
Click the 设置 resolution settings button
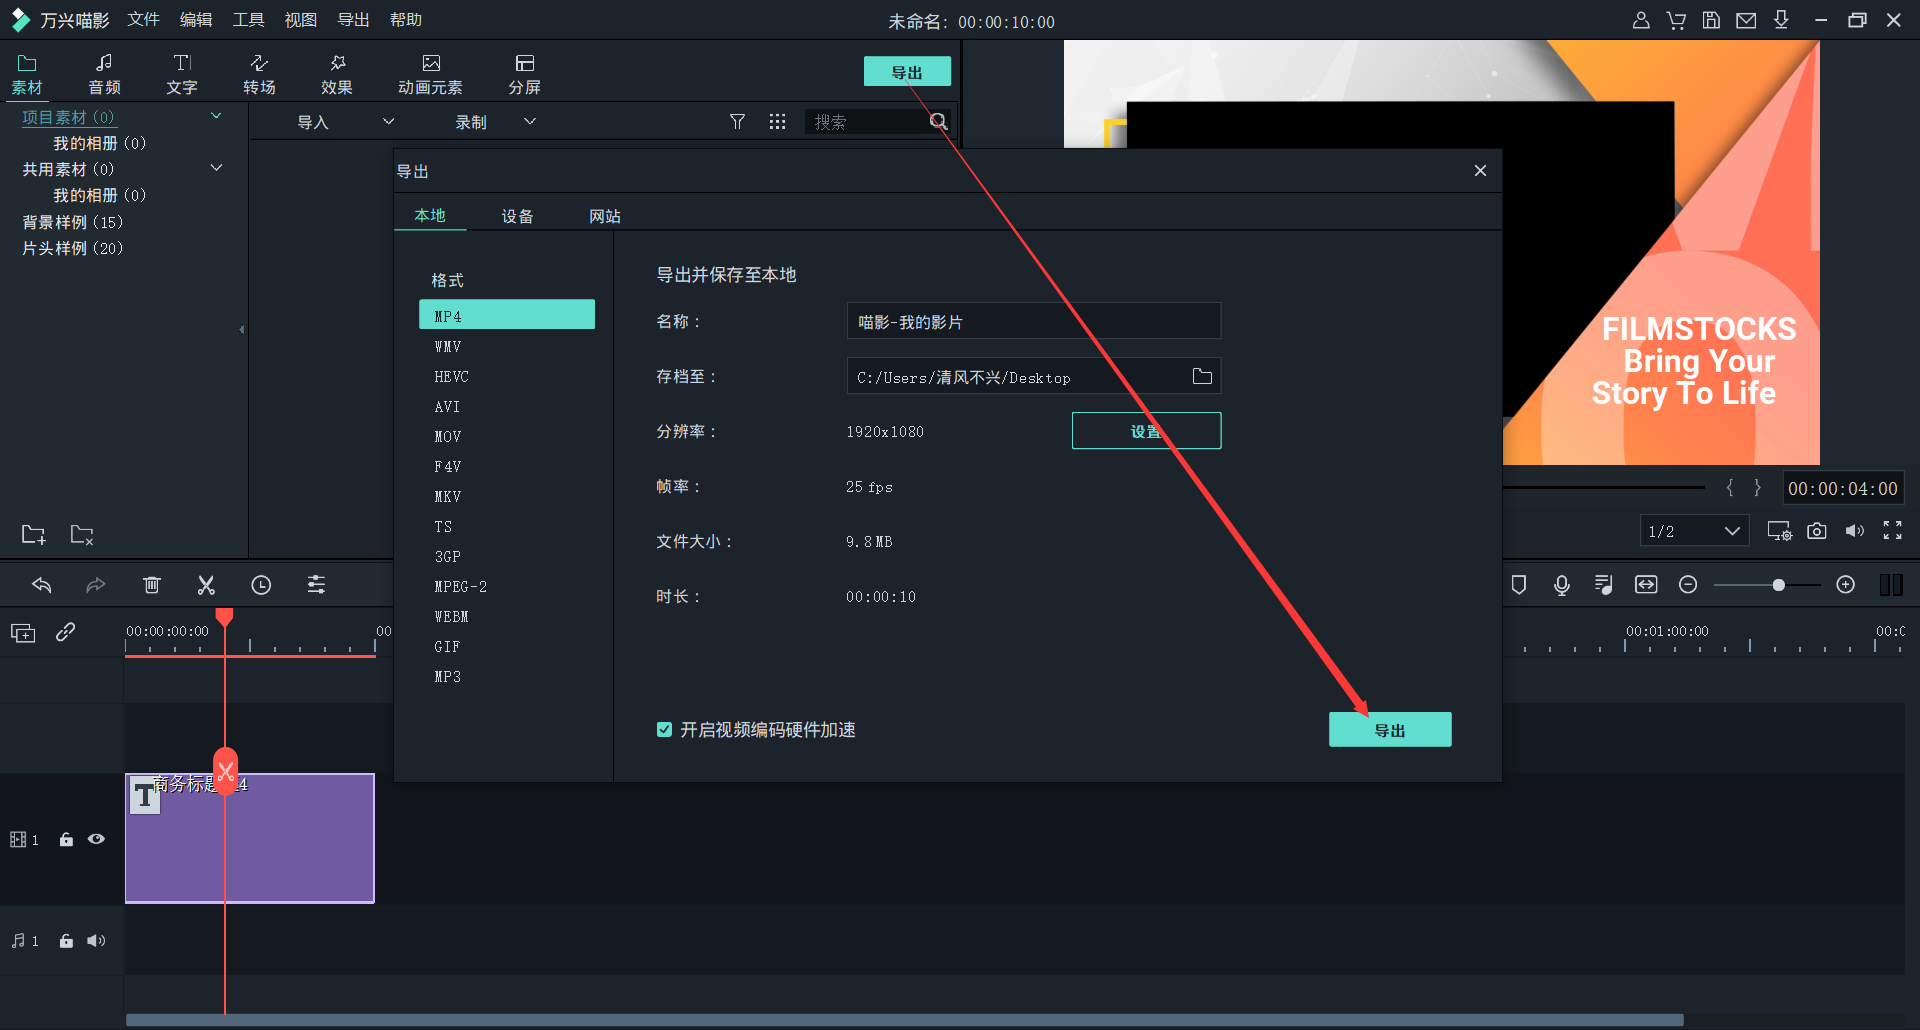1146,431
